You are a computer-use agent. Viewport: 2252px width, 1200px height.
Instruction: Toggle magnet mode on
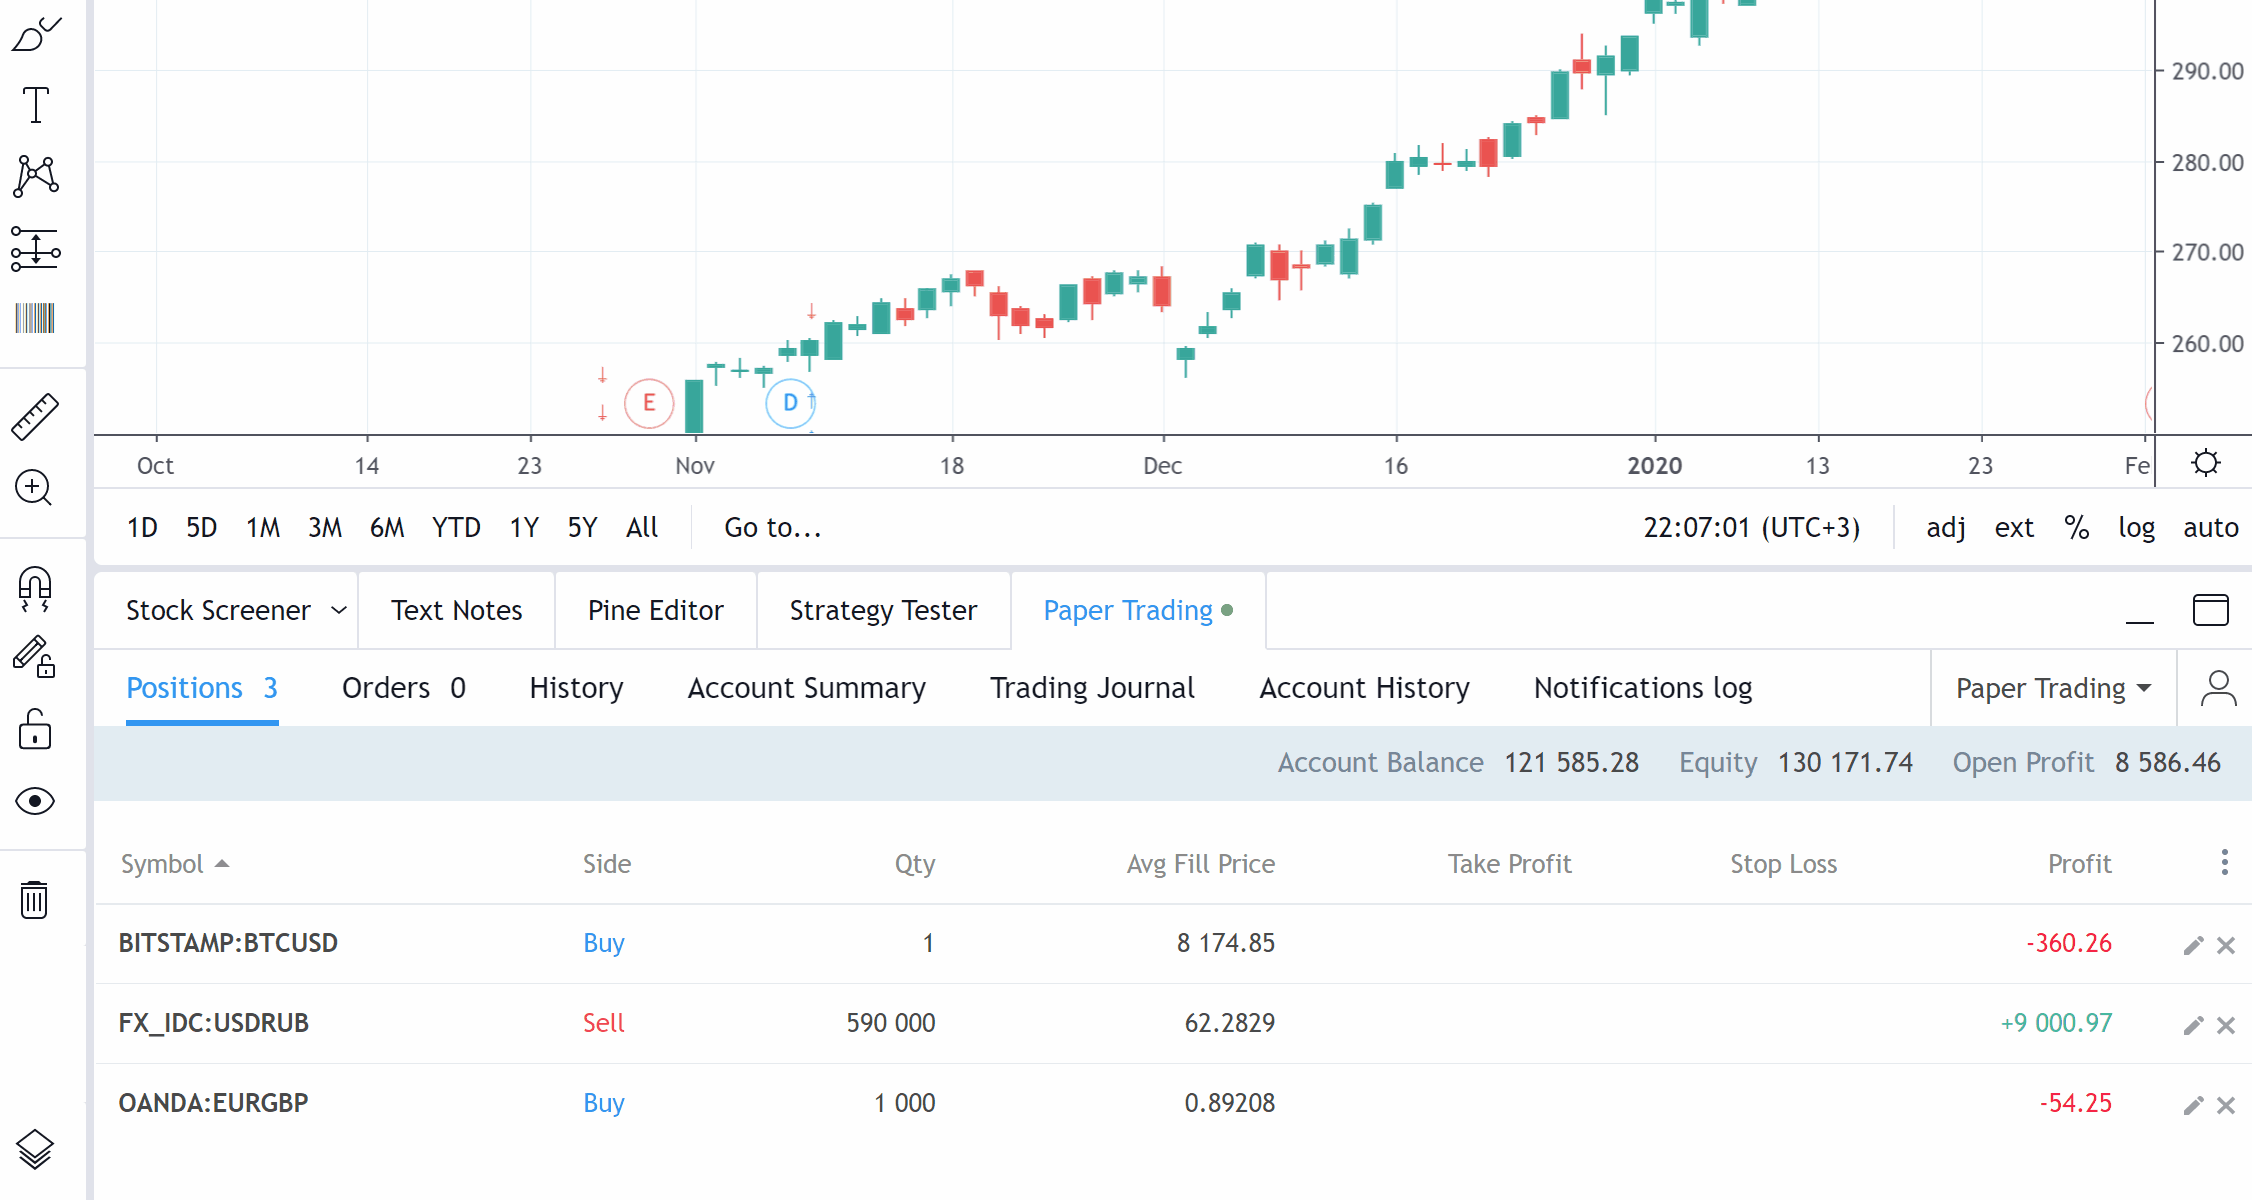[x=35, y=588]
